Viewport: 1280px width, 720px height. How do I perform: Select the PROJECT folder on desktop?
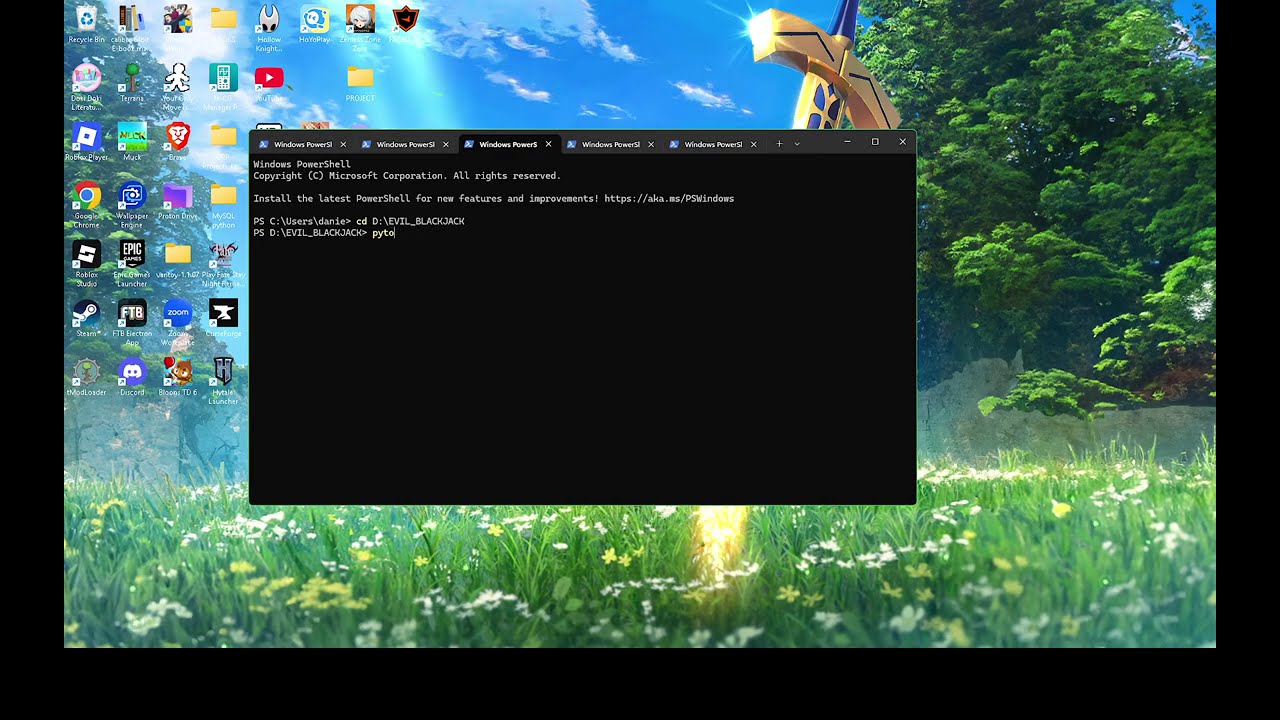(360, 83)
